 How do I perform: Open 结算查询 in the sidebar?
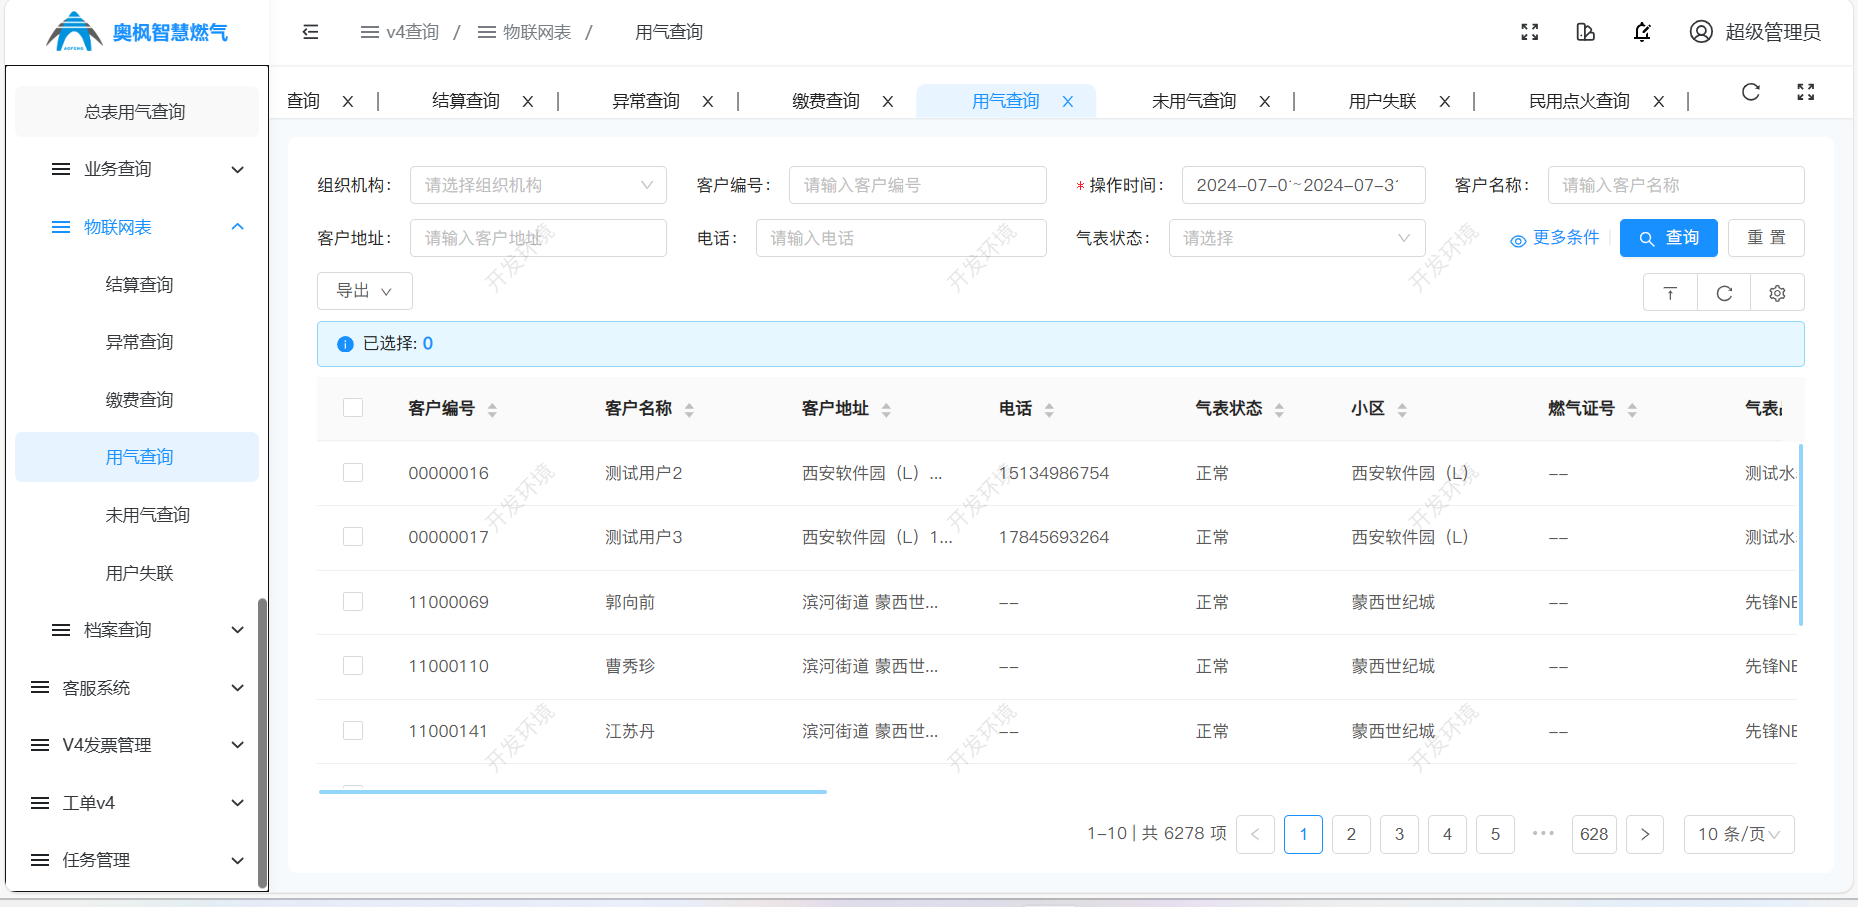[x=137, y=285]
